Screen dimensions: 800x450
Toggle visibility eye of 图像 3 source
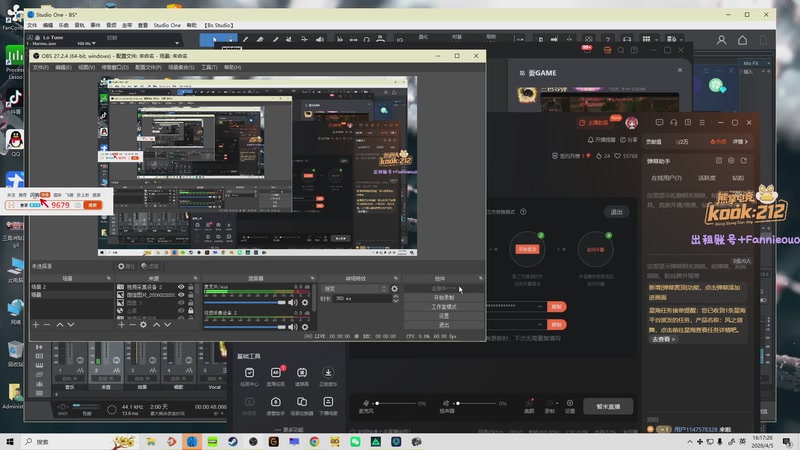pos(181,303)
